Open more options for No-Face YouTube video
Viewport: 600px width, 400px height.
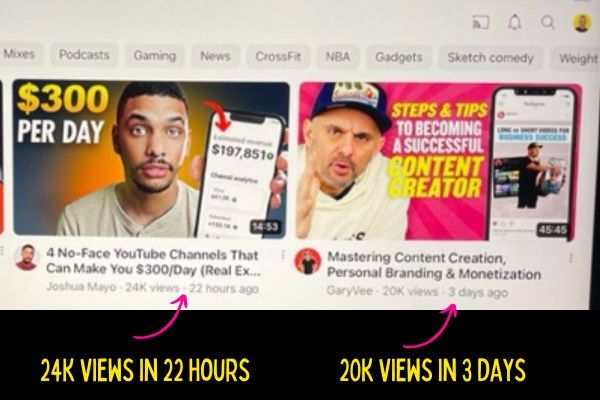click(x=282, y=255)
